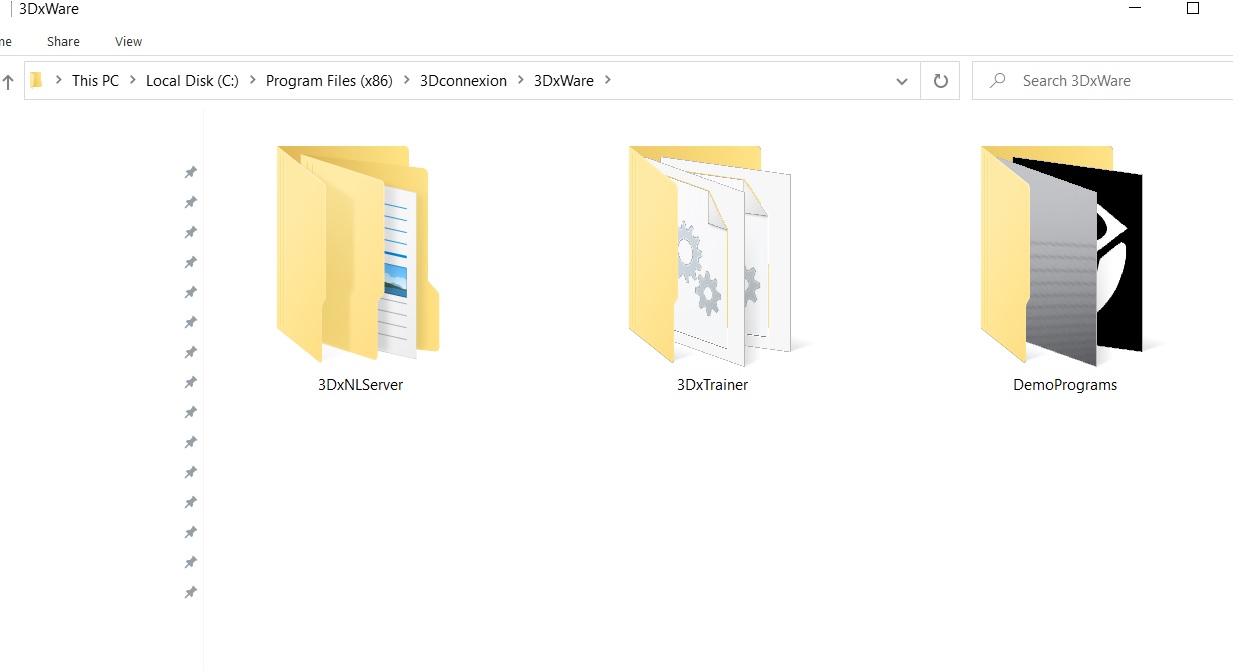Click the search magnifier icon
The image size is (1233, 671).
pyautogui.click(x=997, y=81)
